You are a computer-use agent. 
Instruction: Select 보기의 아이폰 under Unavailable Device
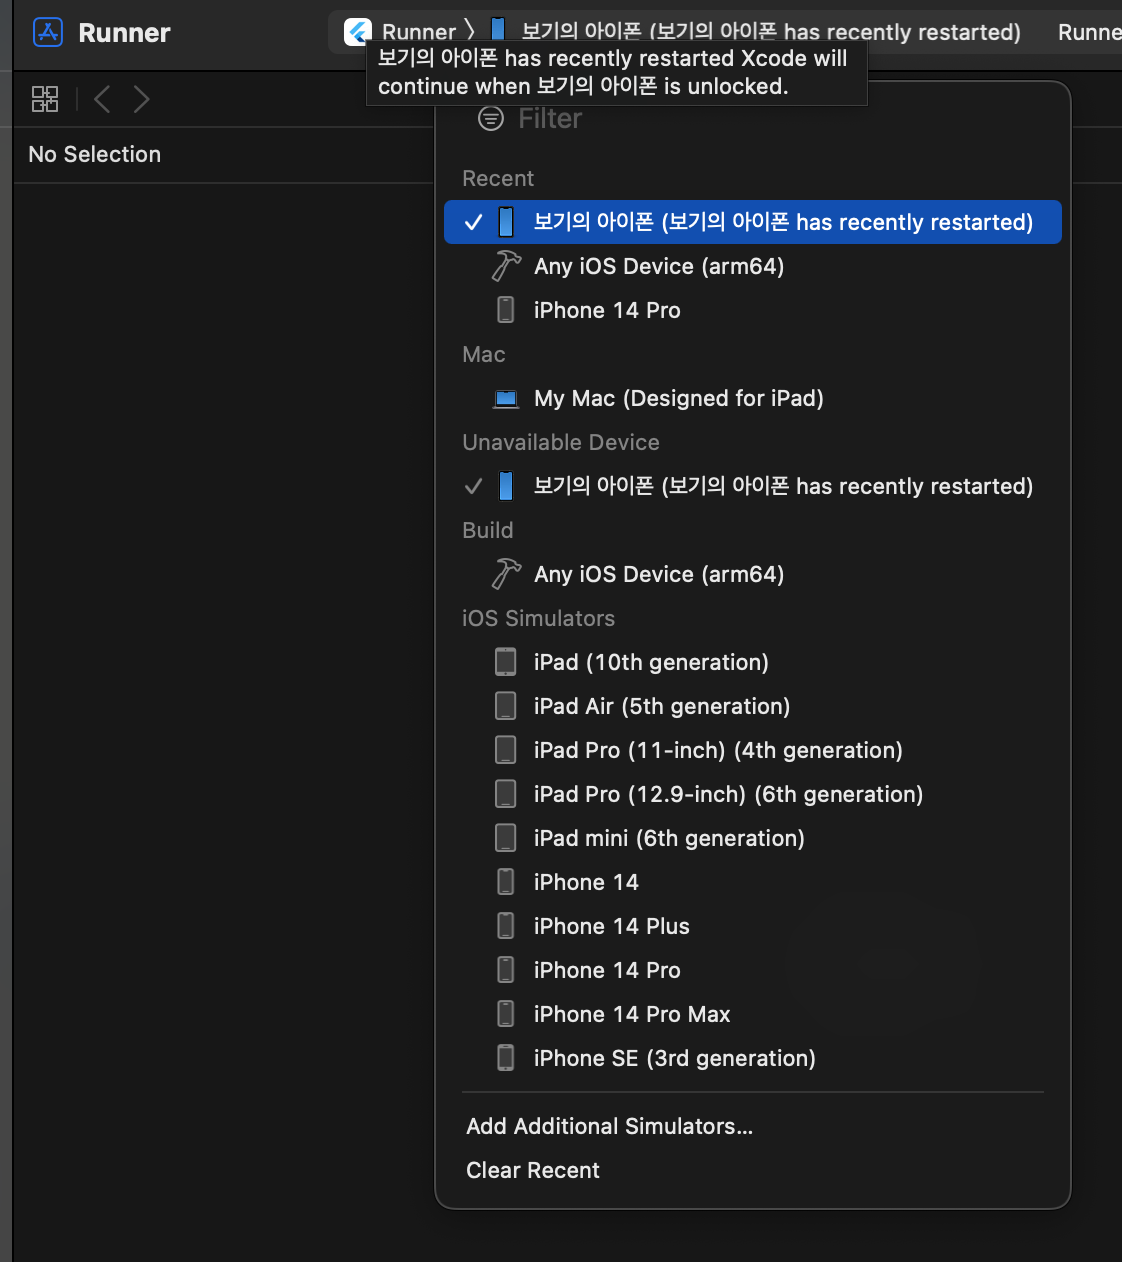pos(753,486)
